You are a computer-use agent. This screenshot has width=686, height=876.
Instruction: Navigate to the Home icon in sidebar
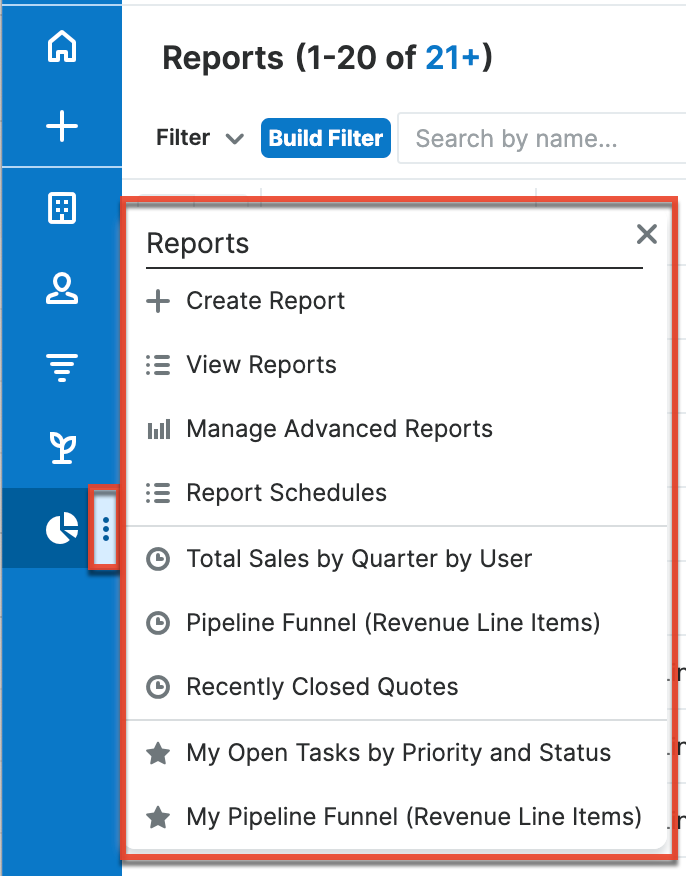pos(62,46)
